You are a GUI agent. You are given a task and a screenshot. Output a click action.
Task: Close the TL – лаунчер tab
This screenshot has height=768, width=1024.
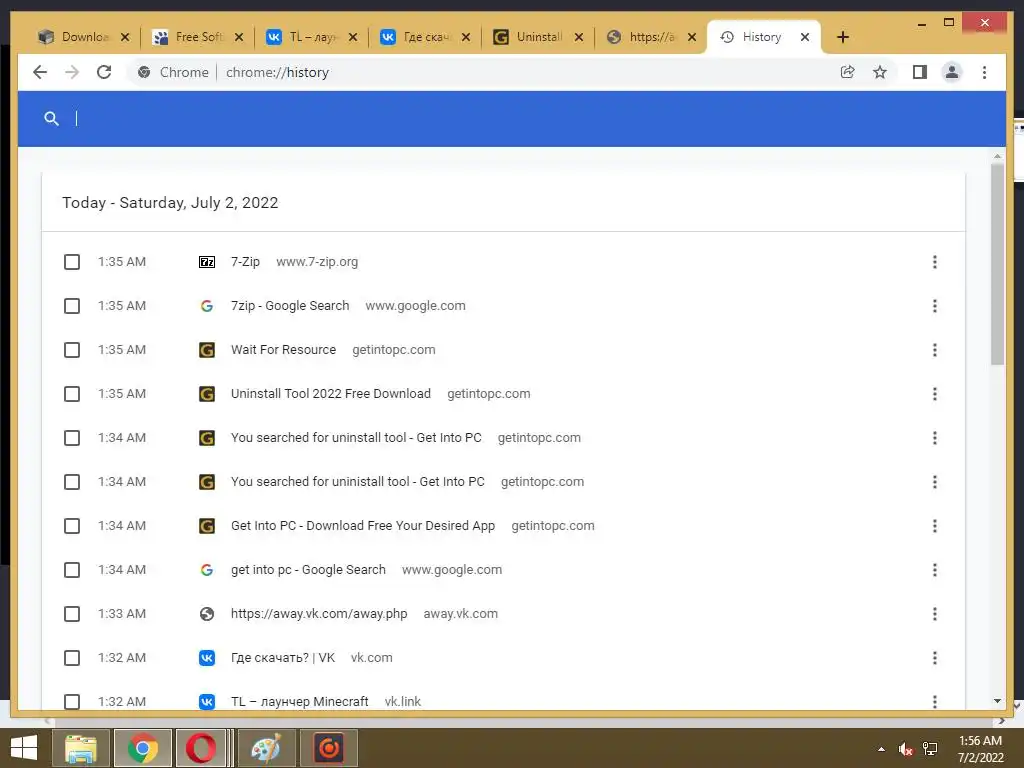[353, 37]
